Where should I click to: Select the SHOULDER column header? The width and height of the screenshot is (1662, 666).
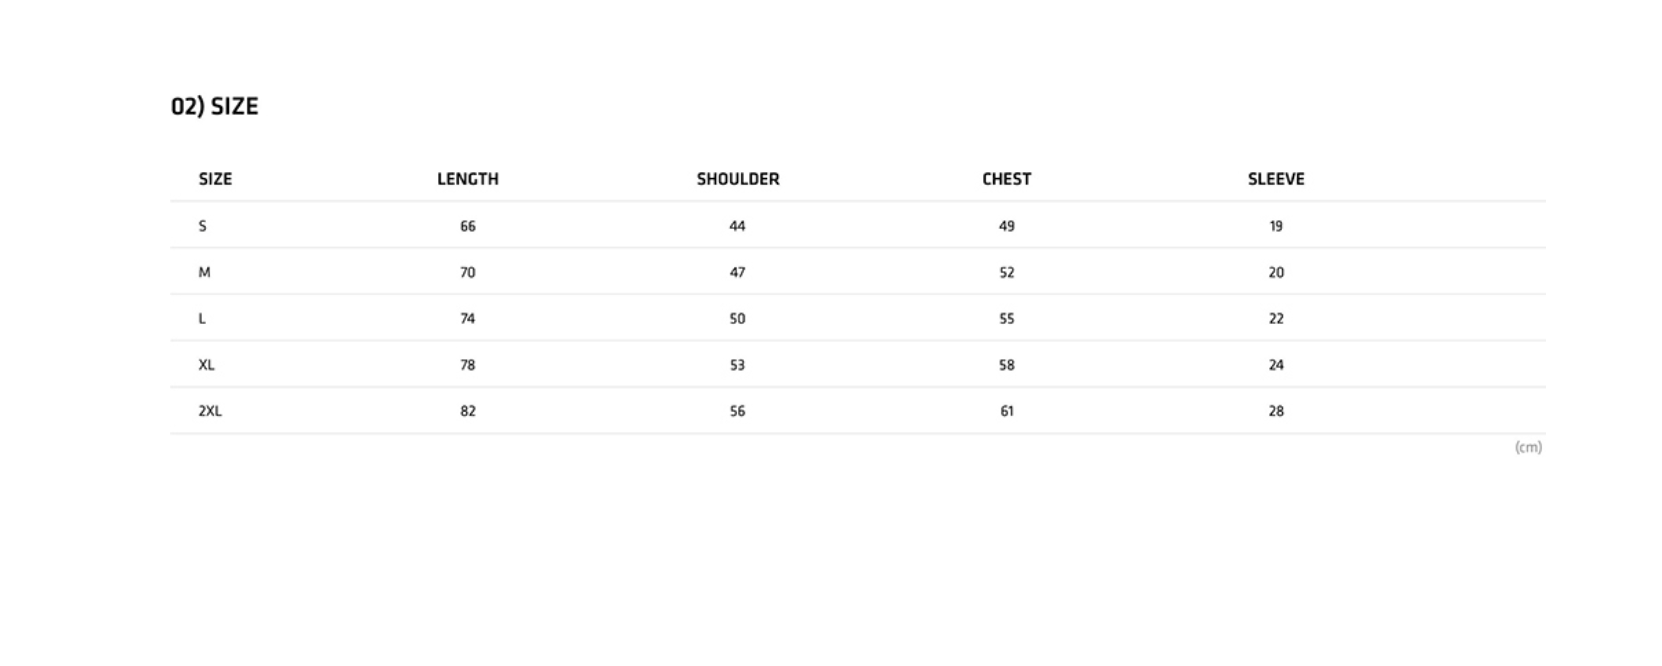(737, 179)
